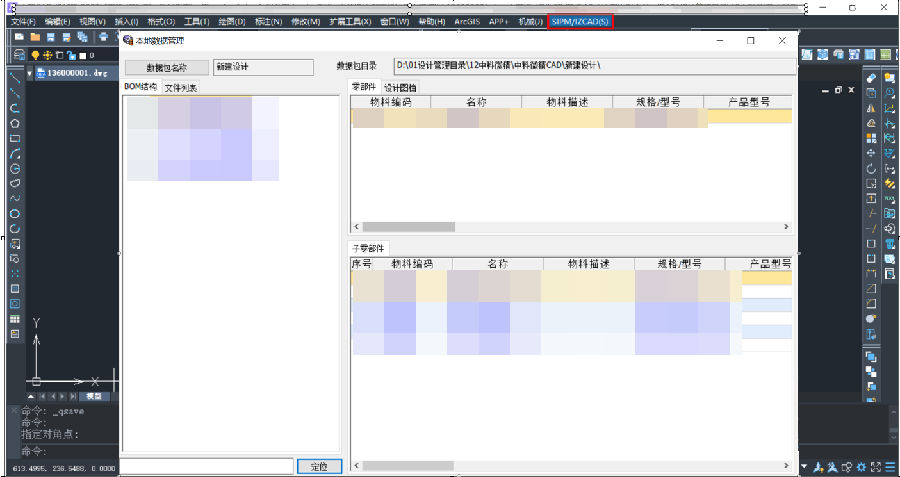Click the data package name field 新建设计
Viewport: 900px width, 477px height.
[x=263, y=67]
